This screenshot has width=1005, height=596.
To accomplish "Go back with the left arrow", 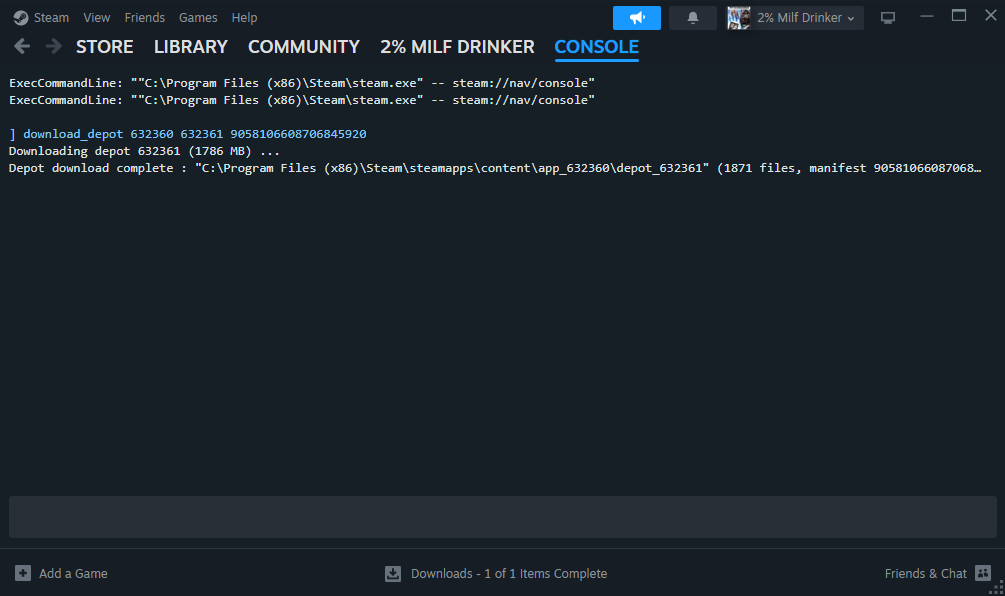I will pyautogui.click(x=22, y=46).
